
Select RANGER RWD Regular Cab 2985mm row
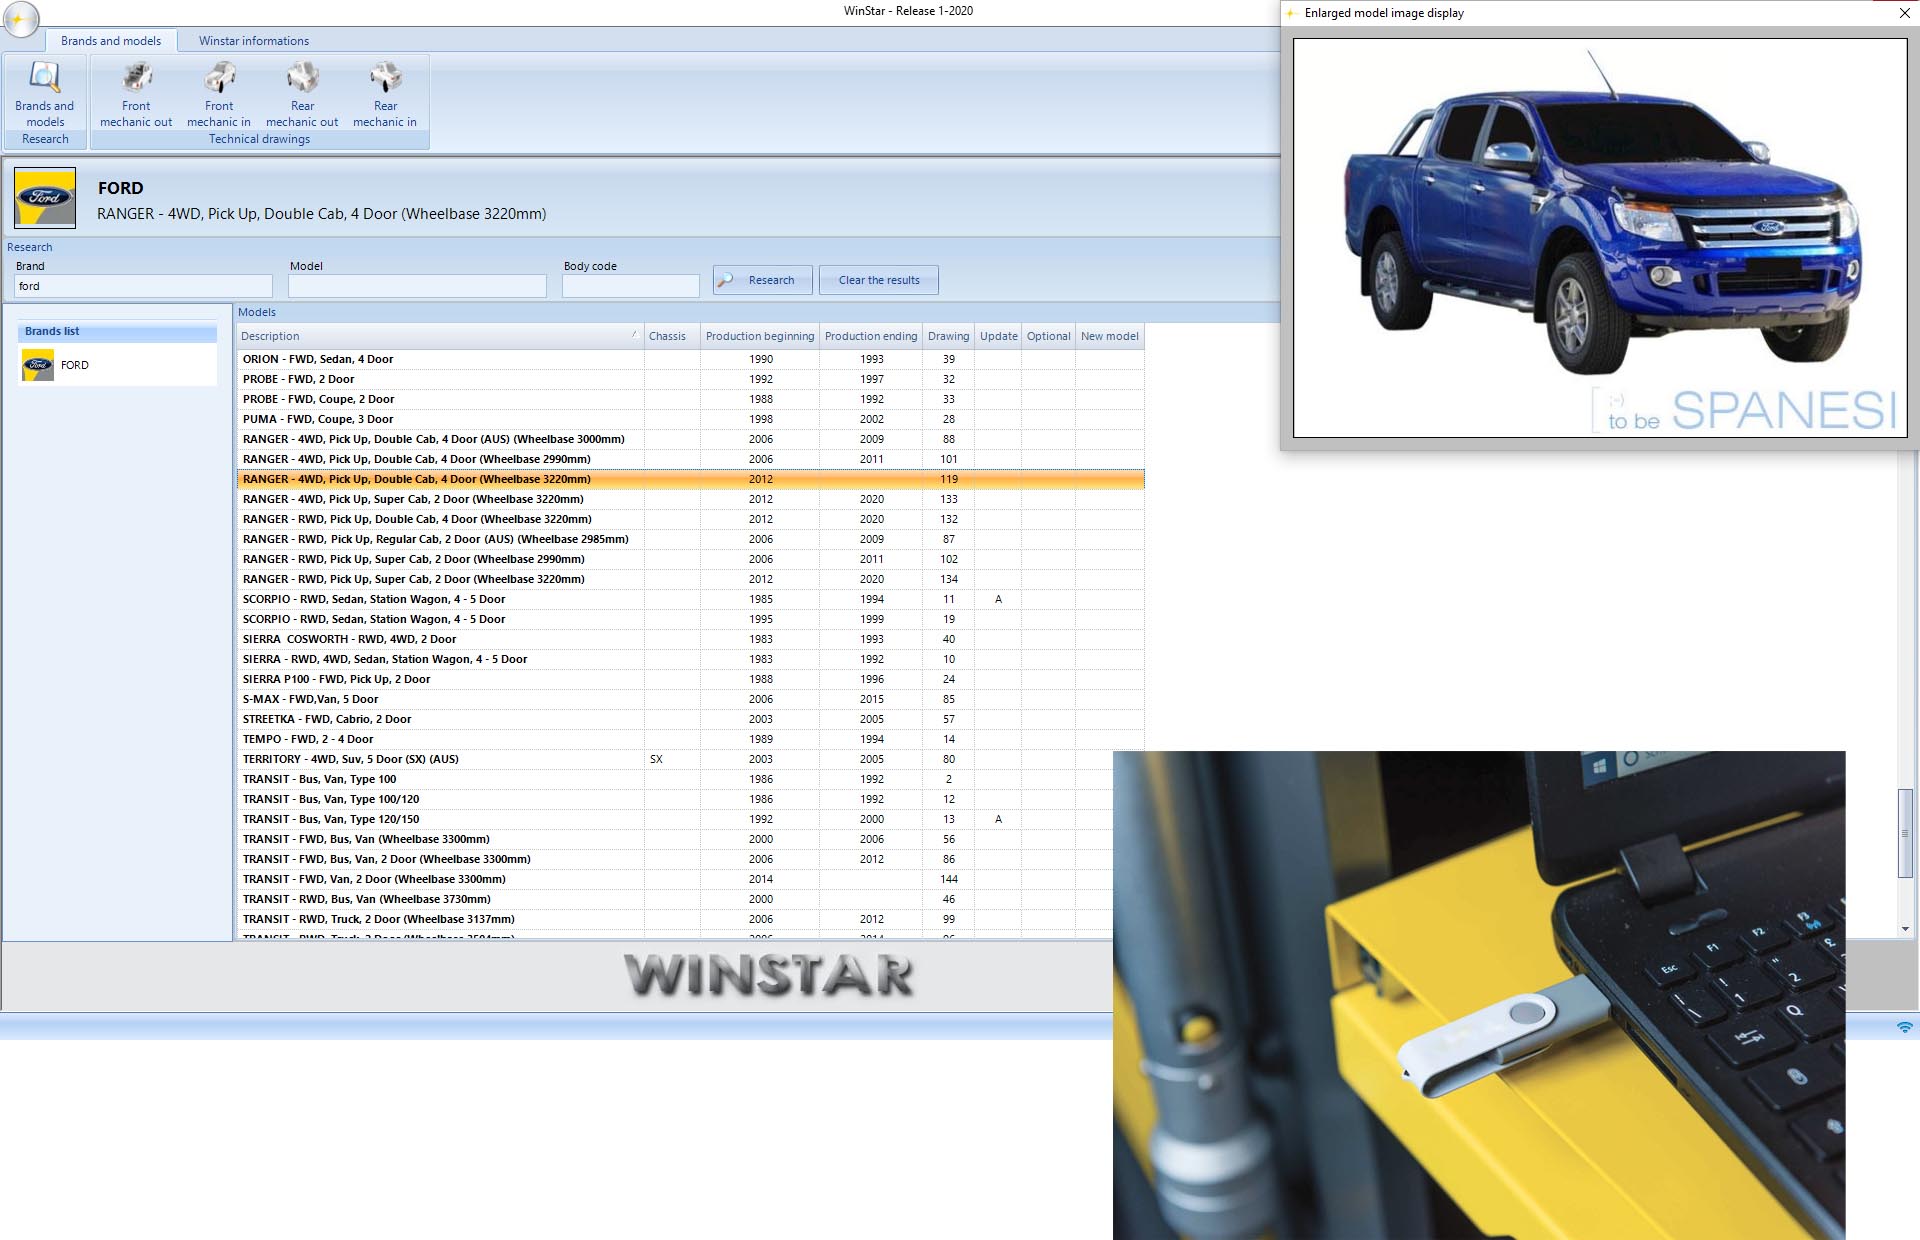pos(690,539)
